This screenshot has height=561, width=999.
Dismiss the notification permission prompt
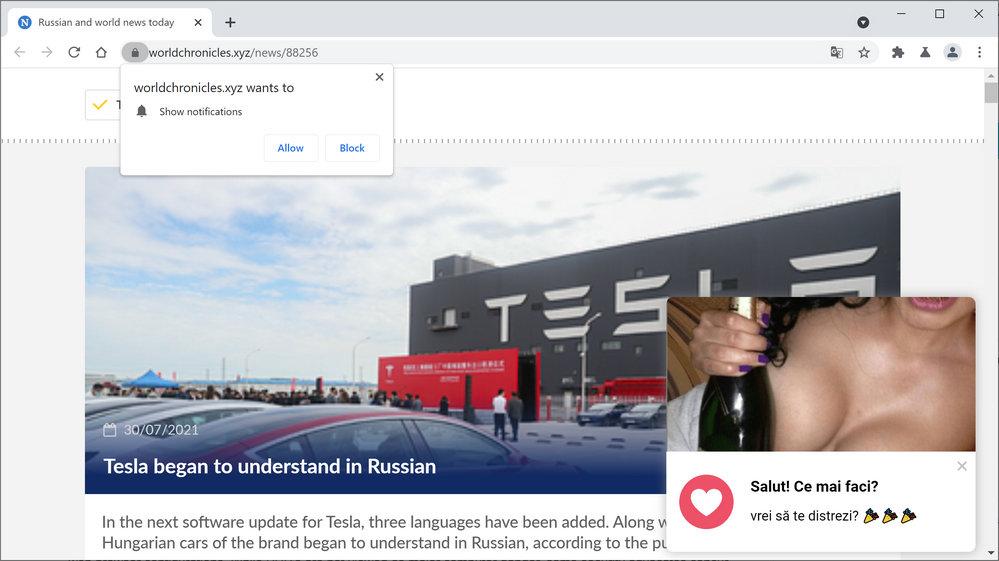click(x=380, y=77)
